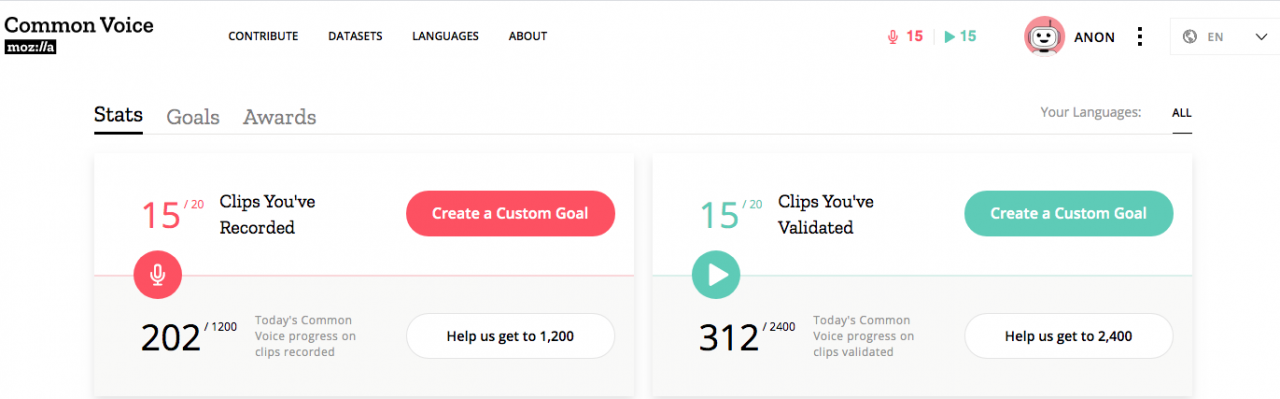
Task: Click the globe language icon
Action: point(1190,37)
